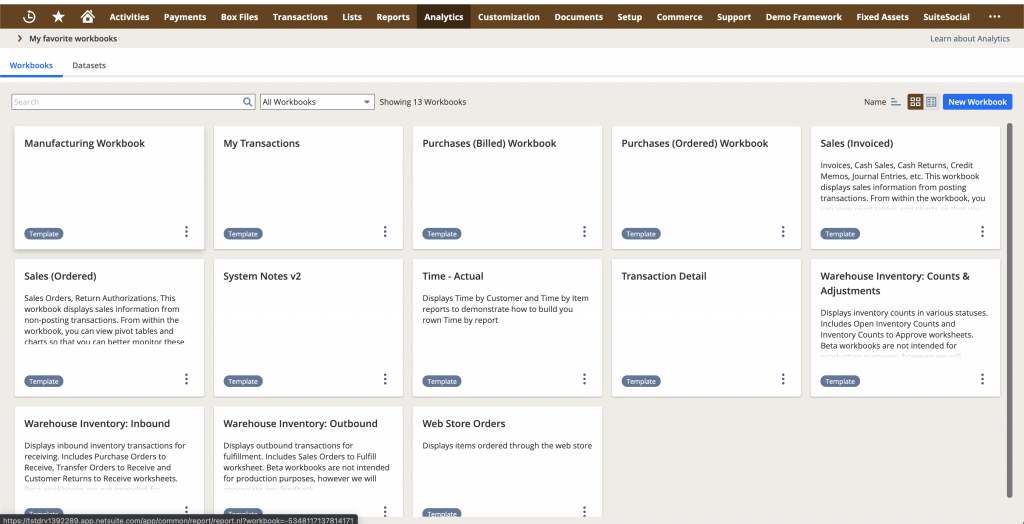Open Web Store Orders options menu
1024x524 pixels.
(584, 511)
